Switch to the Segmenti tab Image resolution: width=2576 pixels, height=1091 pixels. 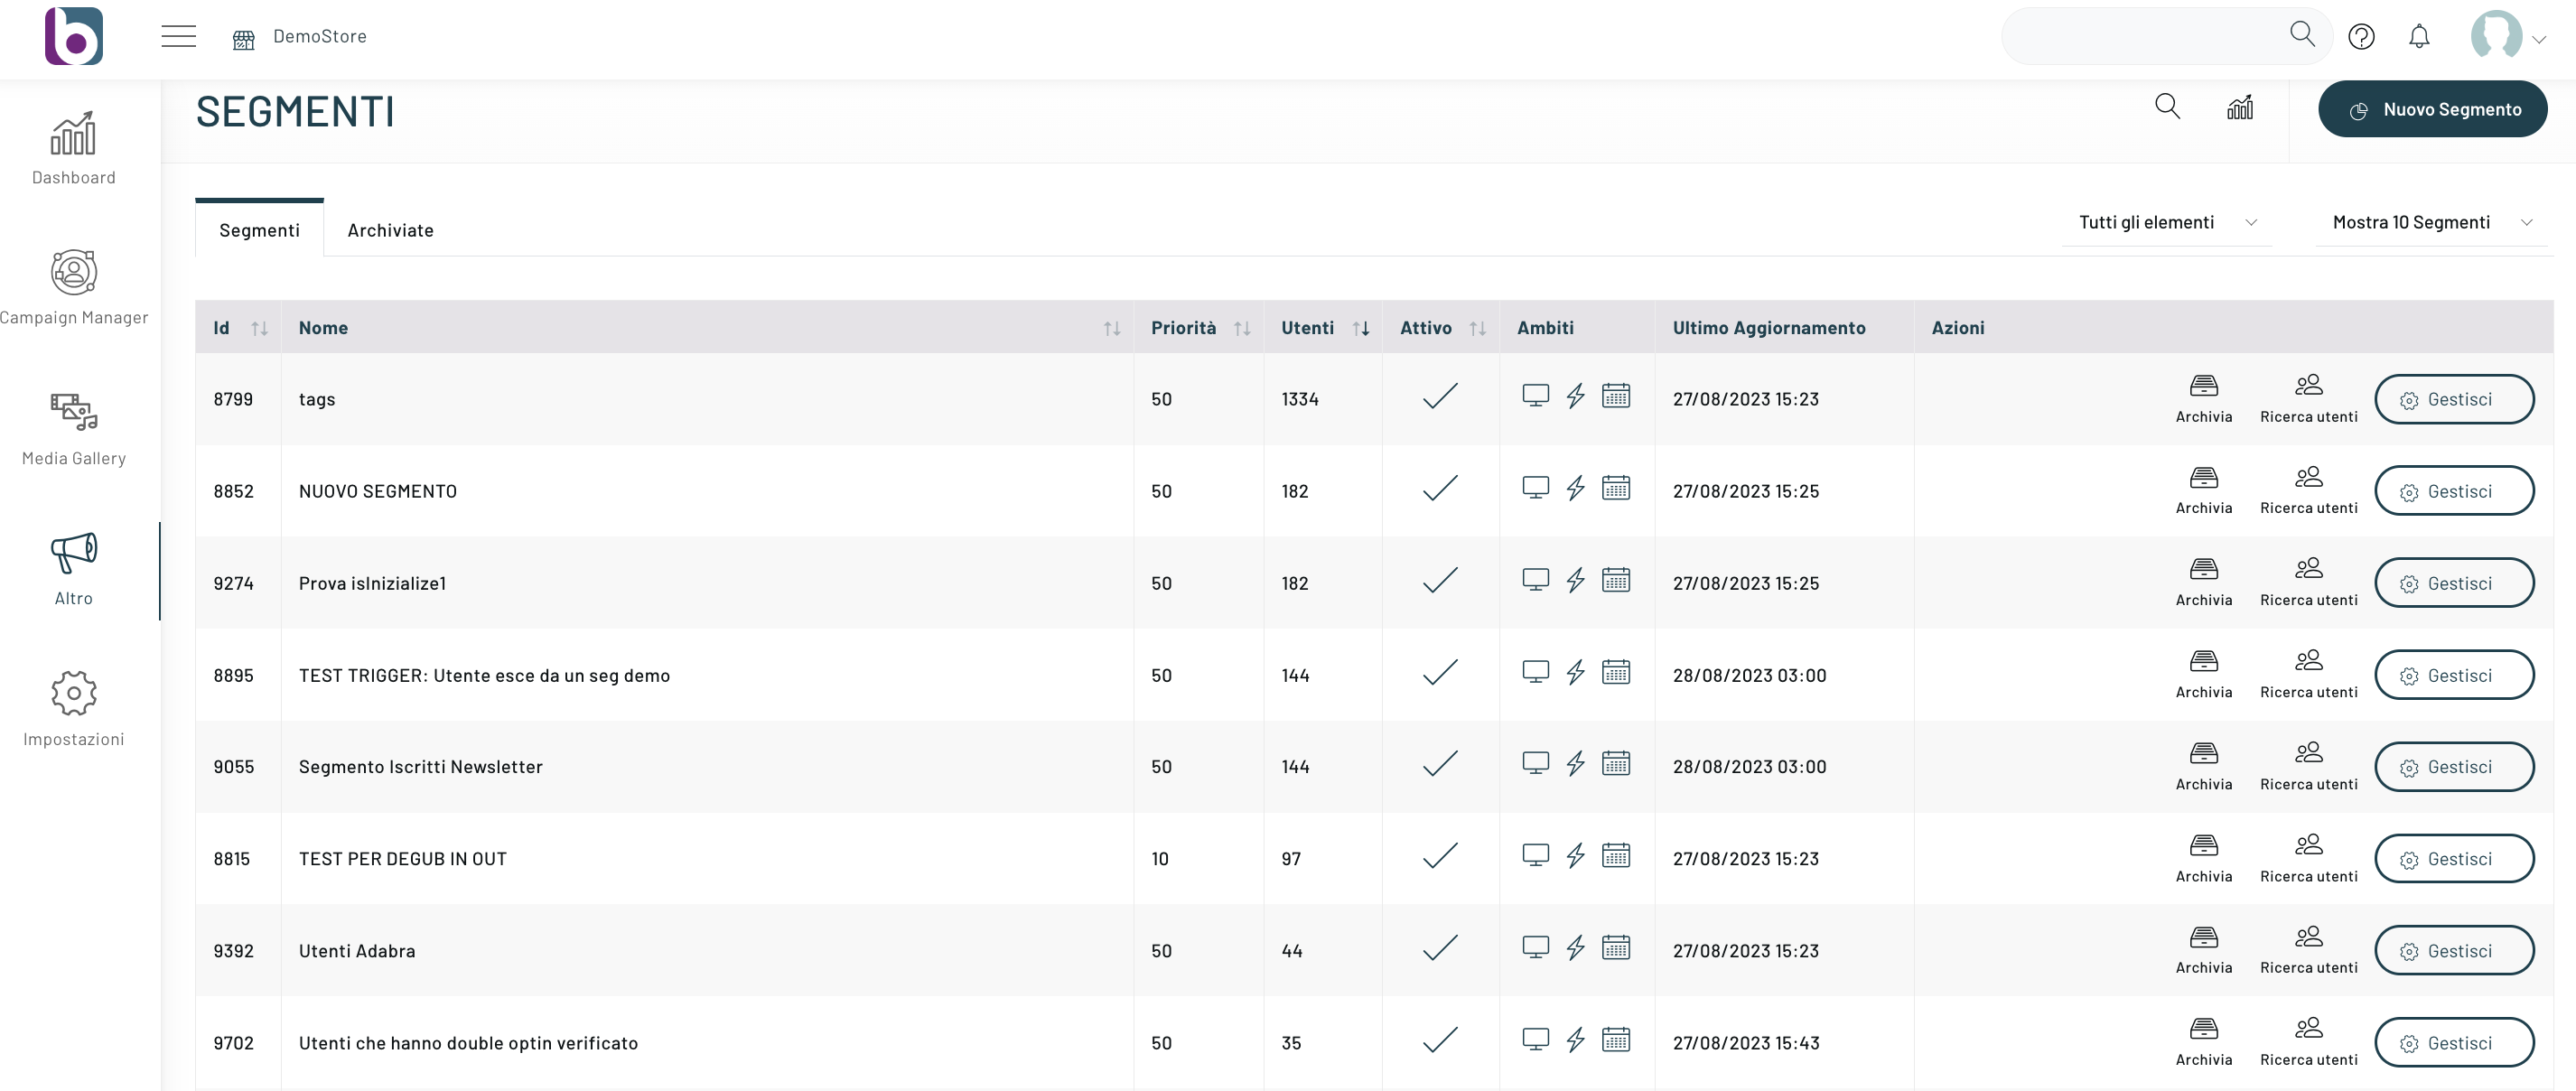pyautogui.click(x=259, y=230)
